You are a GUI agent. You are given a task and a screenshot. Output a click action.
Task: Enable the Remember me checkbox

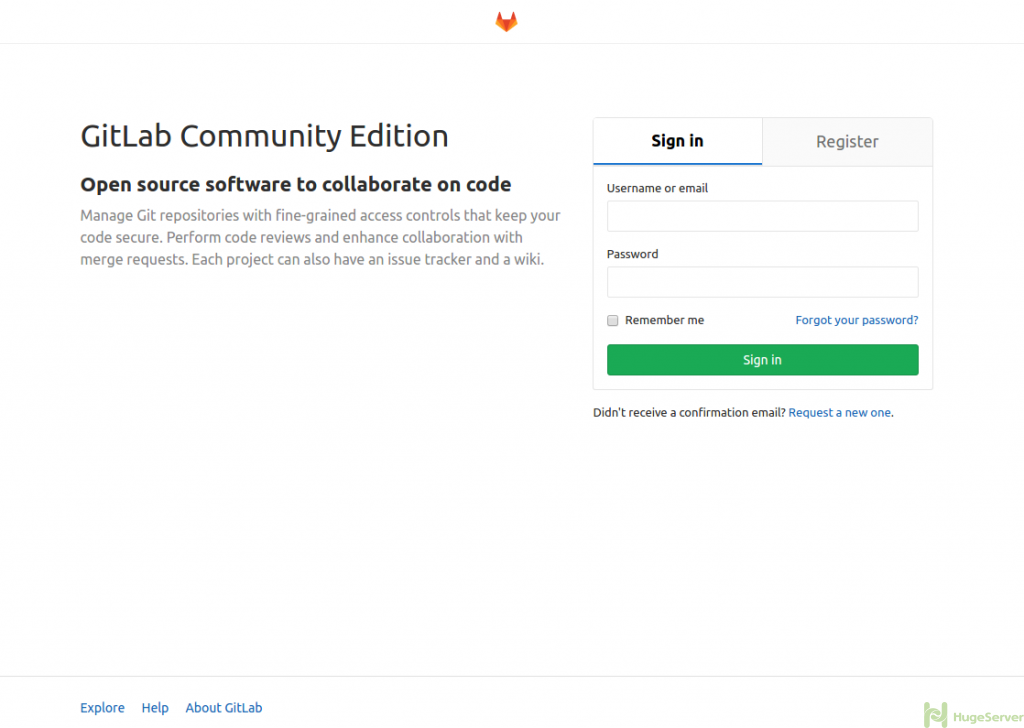612,320
